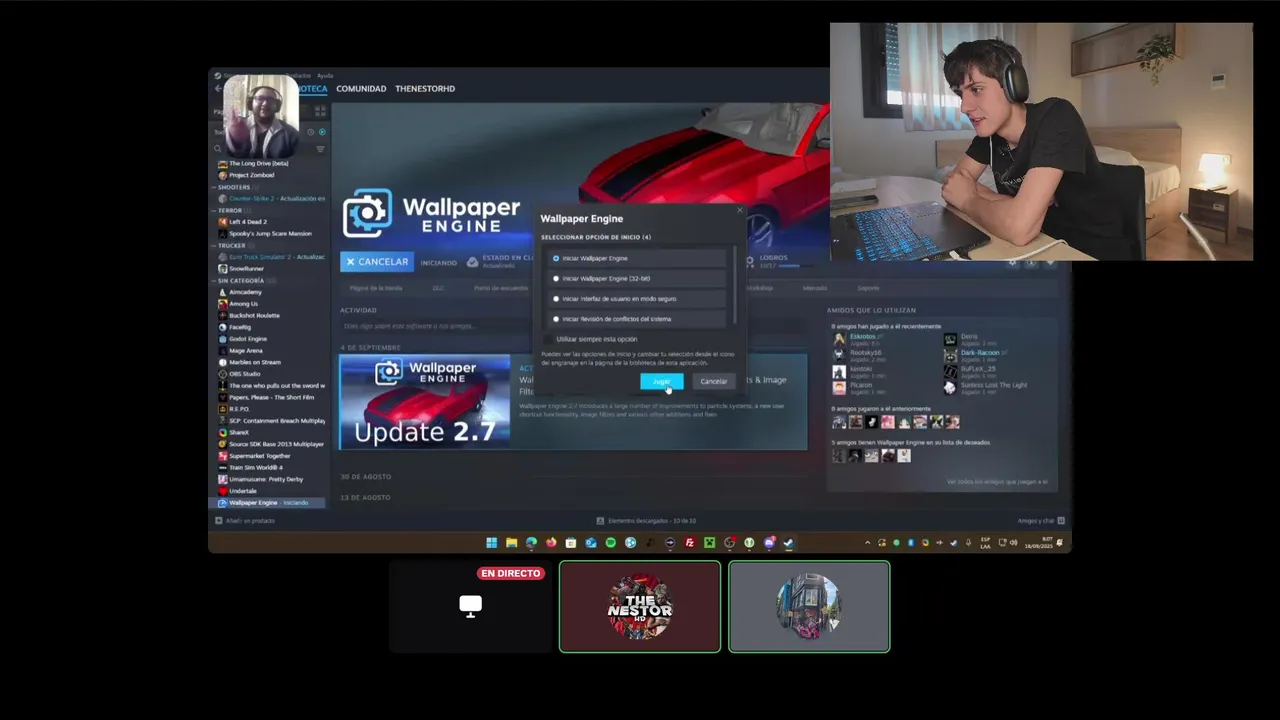Open 'Ver todos los amigos que juegan a él'
This screenshot has width=1280, height=720.
(997, 482)
